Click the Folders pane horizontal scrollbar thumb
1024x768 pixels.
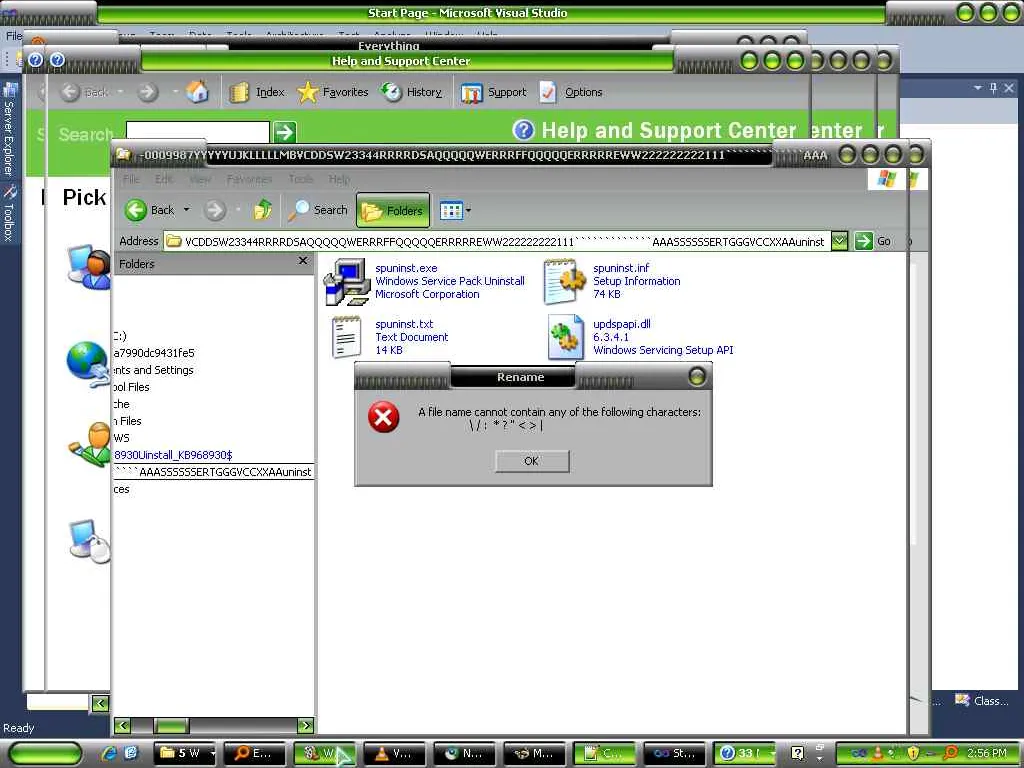pyautogui.click(x=171, y=725)
